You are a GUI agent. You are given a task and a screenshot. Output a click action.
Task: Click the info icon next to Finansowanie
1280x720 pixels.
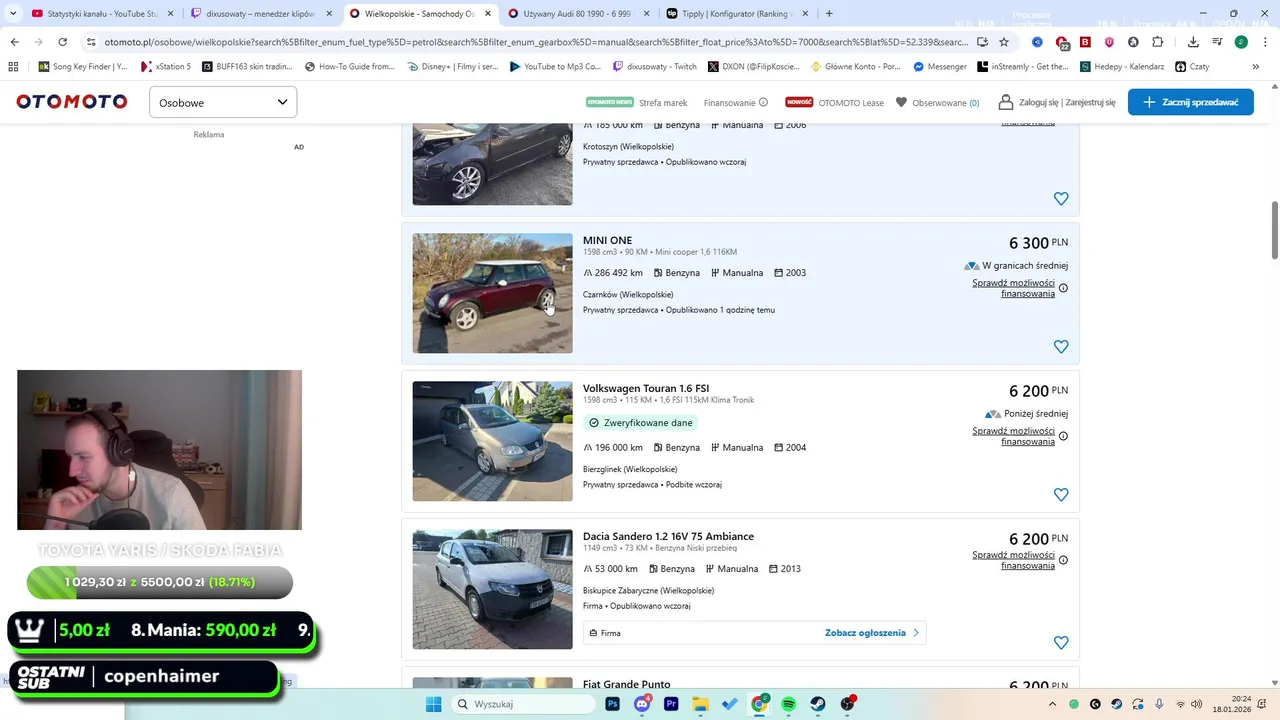763,102
